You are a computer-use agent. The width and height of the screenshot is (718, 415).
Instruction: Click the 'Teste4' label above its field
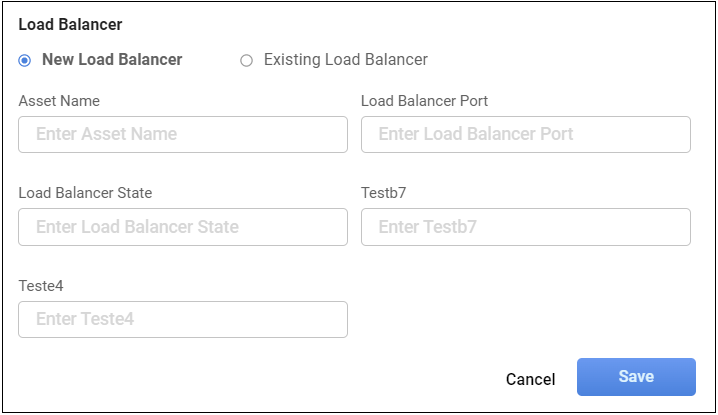(41, 286)
